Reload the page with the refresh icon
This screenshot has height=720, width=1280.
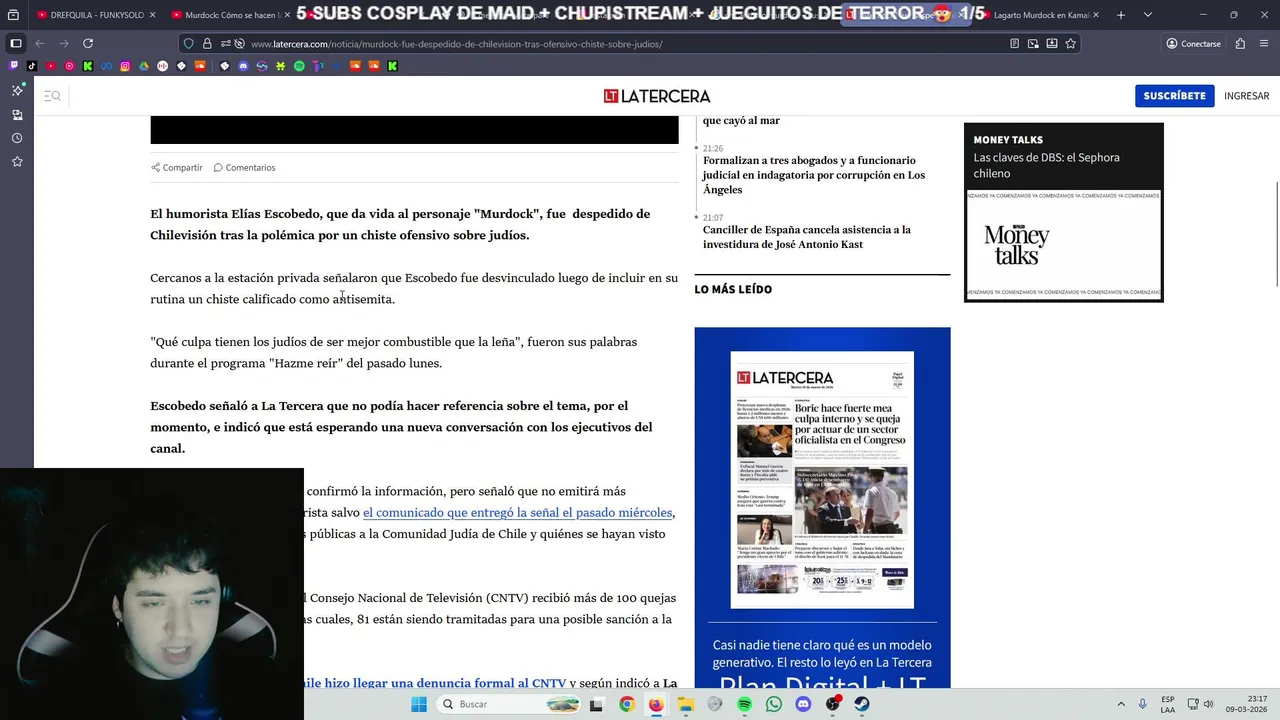point(88,43)
